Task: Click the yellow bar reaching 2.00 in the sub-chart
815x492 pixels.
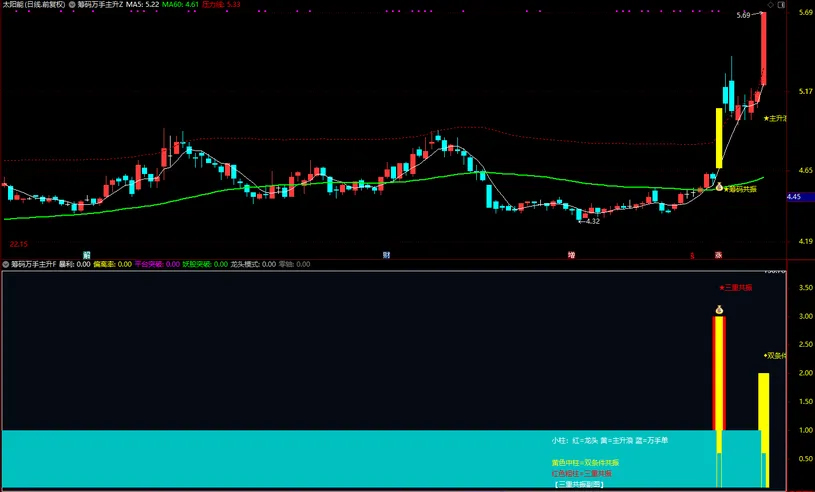Action: pyautogui.click(x=764, y=430)
